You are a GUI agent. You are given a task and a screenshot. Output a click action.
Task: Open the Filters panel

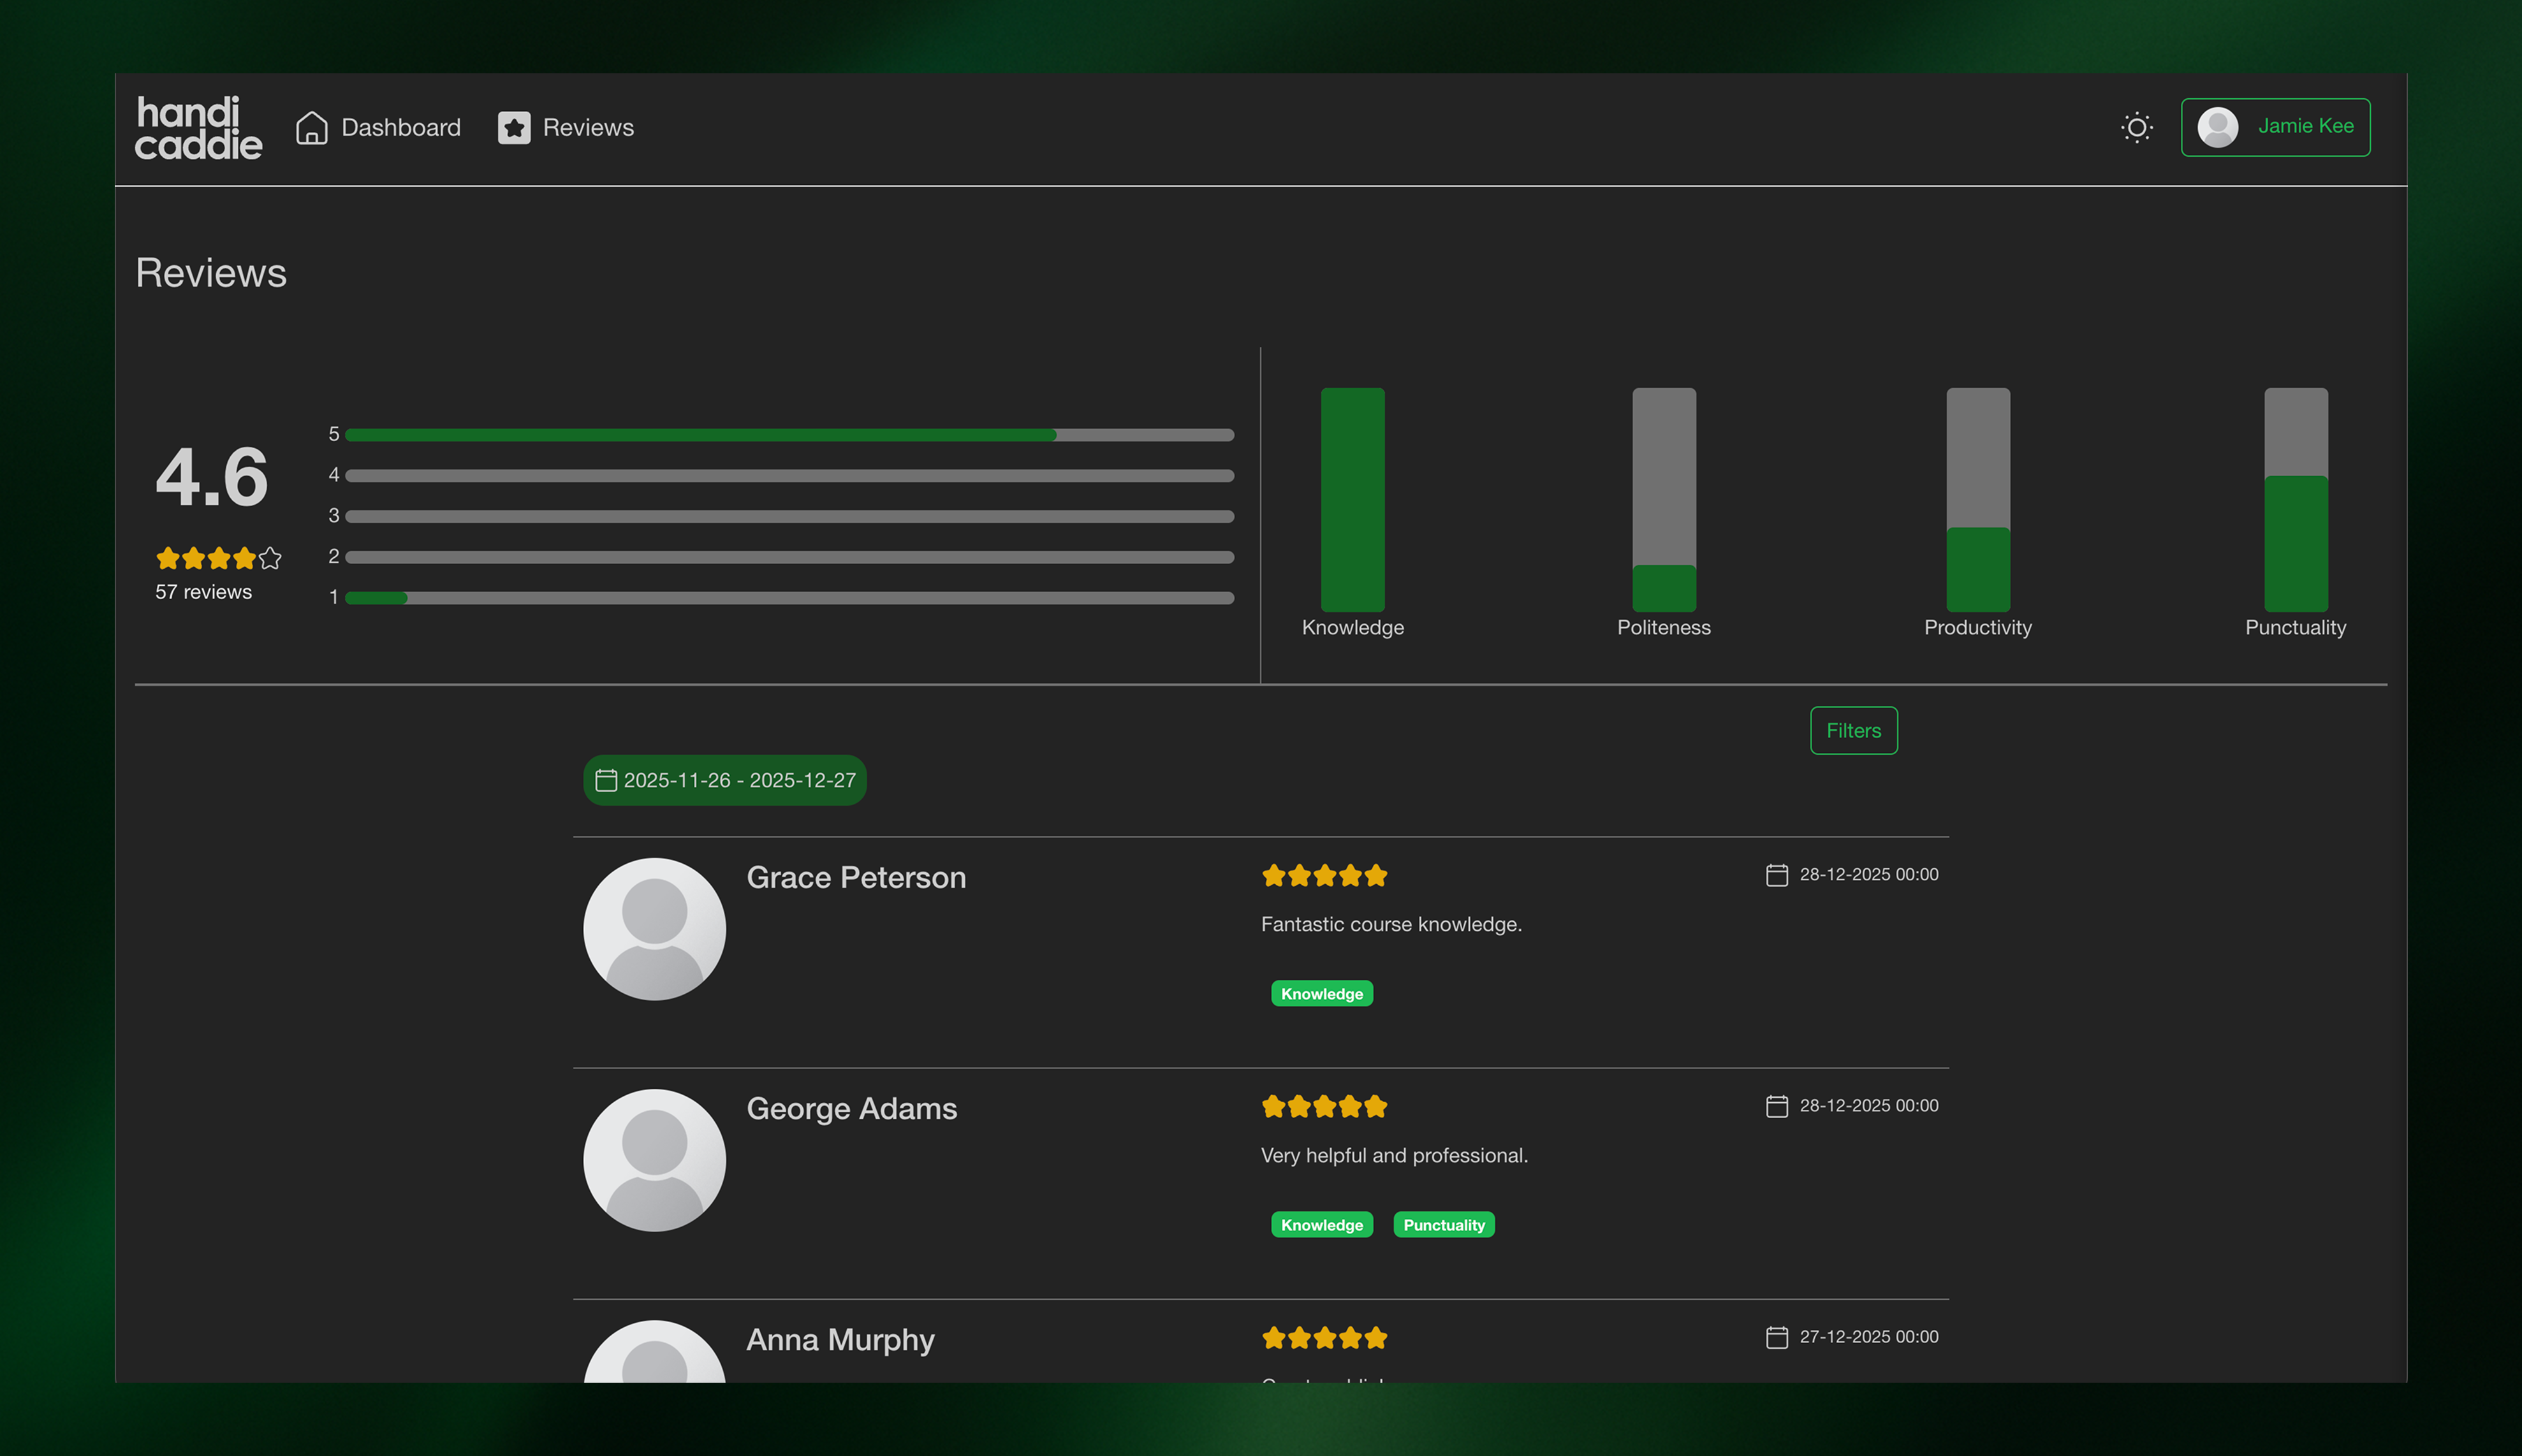coord(1853,730)
